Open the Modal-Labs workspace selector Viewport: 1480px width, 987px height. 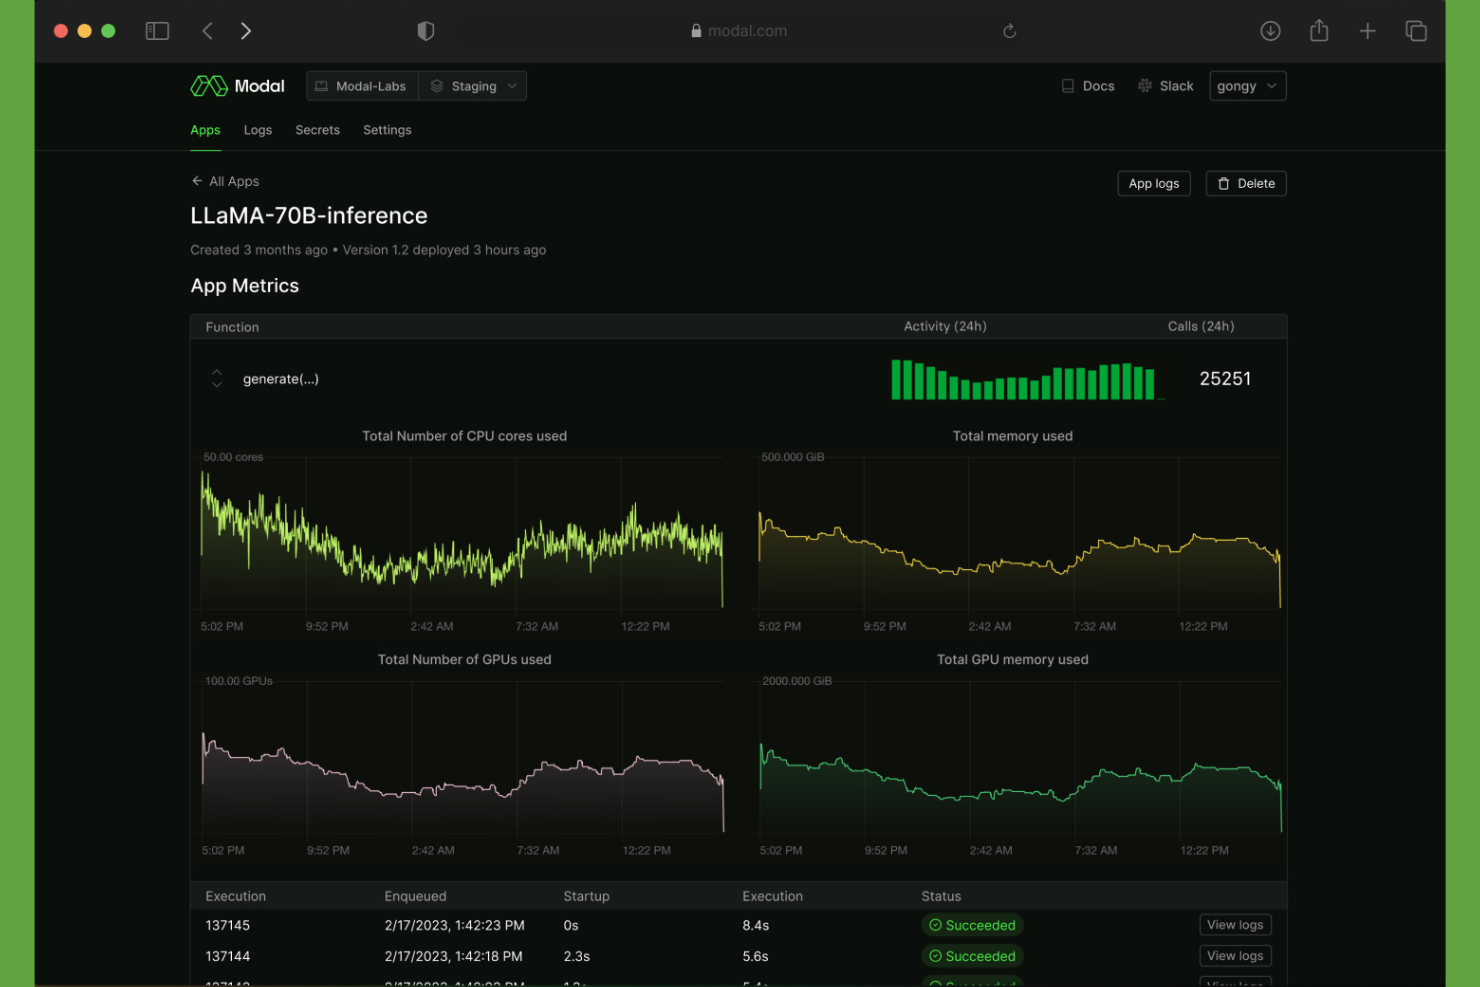pos(362,86)
